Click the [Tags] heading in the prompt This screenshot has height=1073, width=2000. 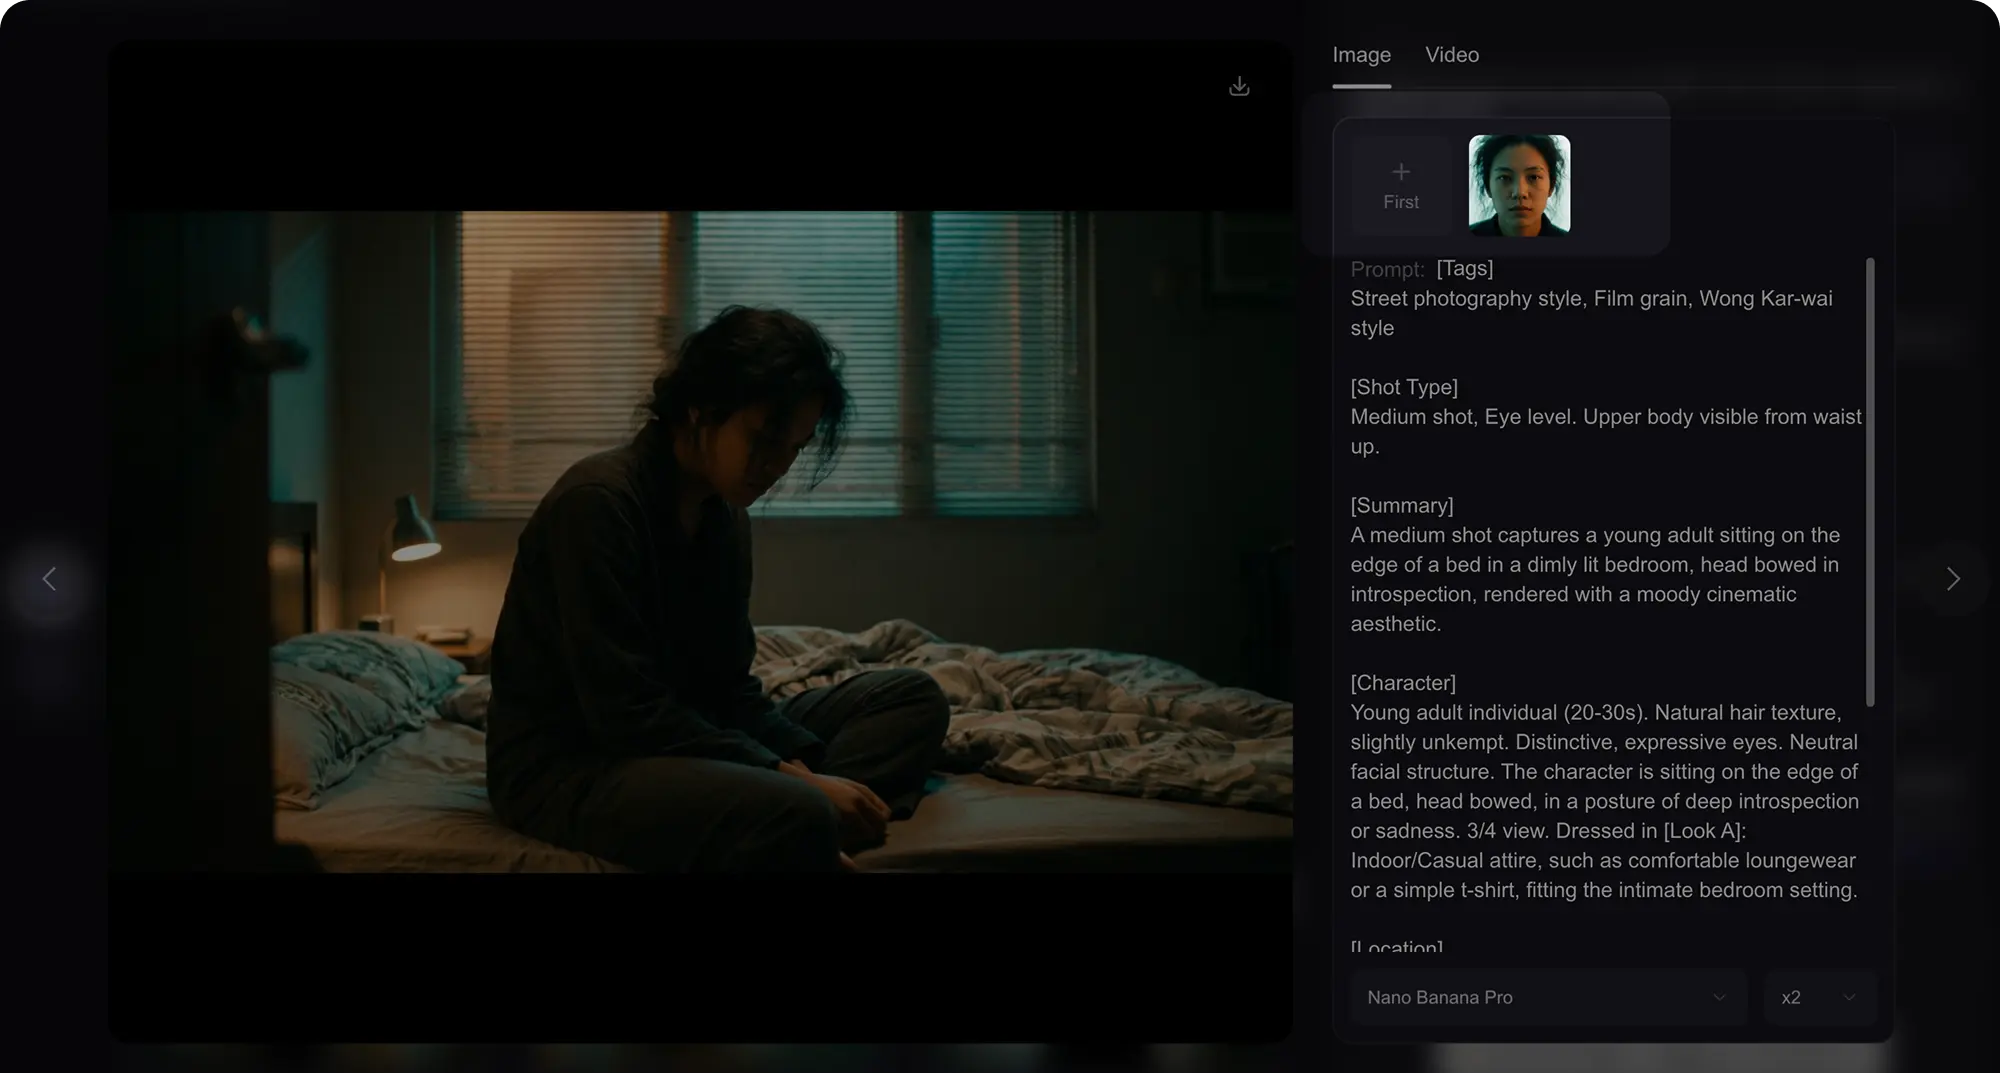[1463, 268]
